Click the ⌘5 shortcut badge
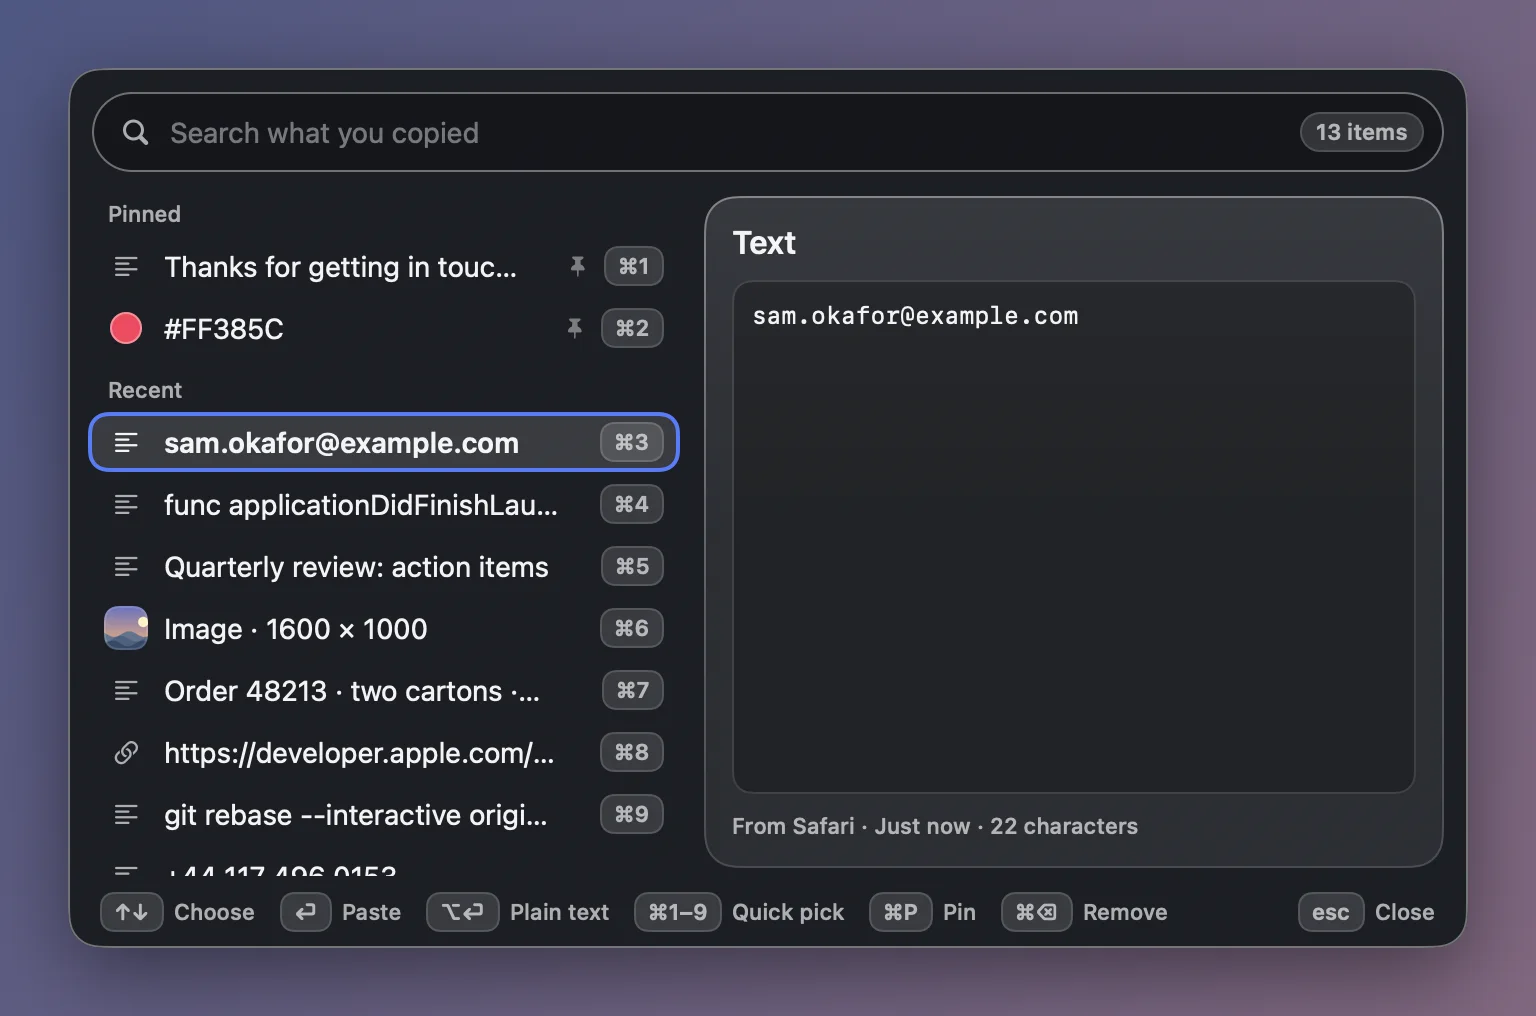The image size is (1536, 1016). tap(632, 566)
